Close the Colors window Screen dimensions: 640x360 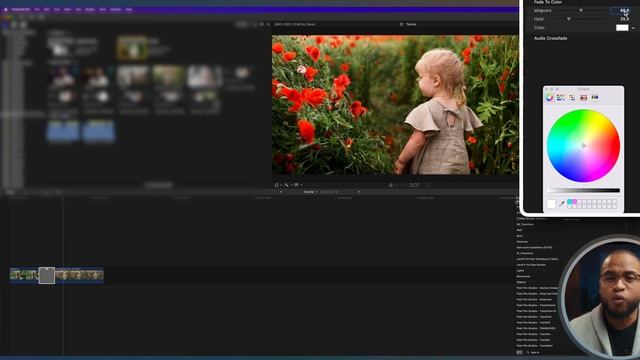click(547, 89)
